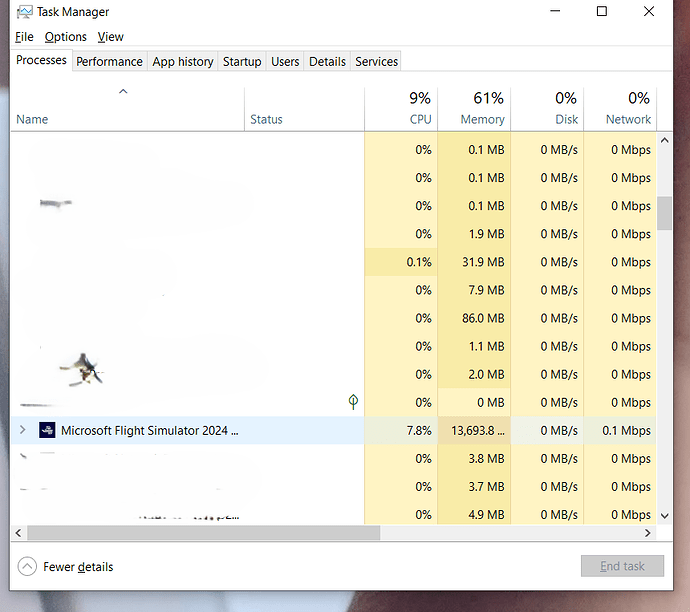Select the Processes tab
Viewport: 690px width, 612px height.
coord(41,60)
